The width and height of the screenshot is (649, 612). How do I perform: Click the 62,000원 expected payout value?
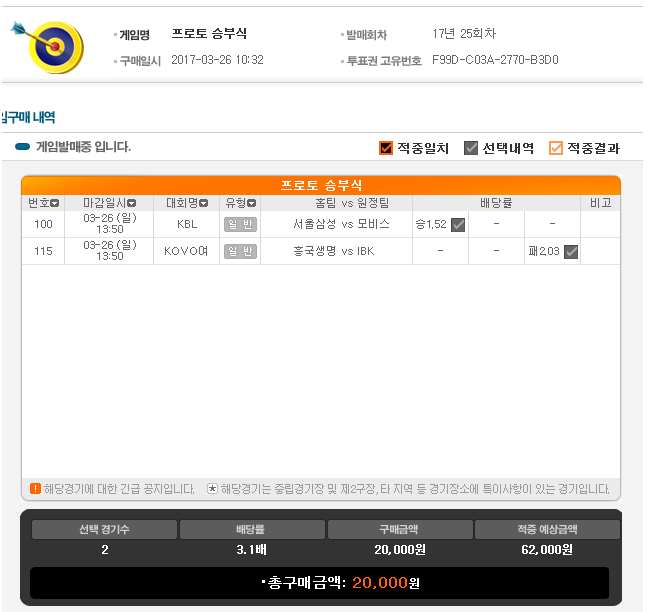coord(547,550)
